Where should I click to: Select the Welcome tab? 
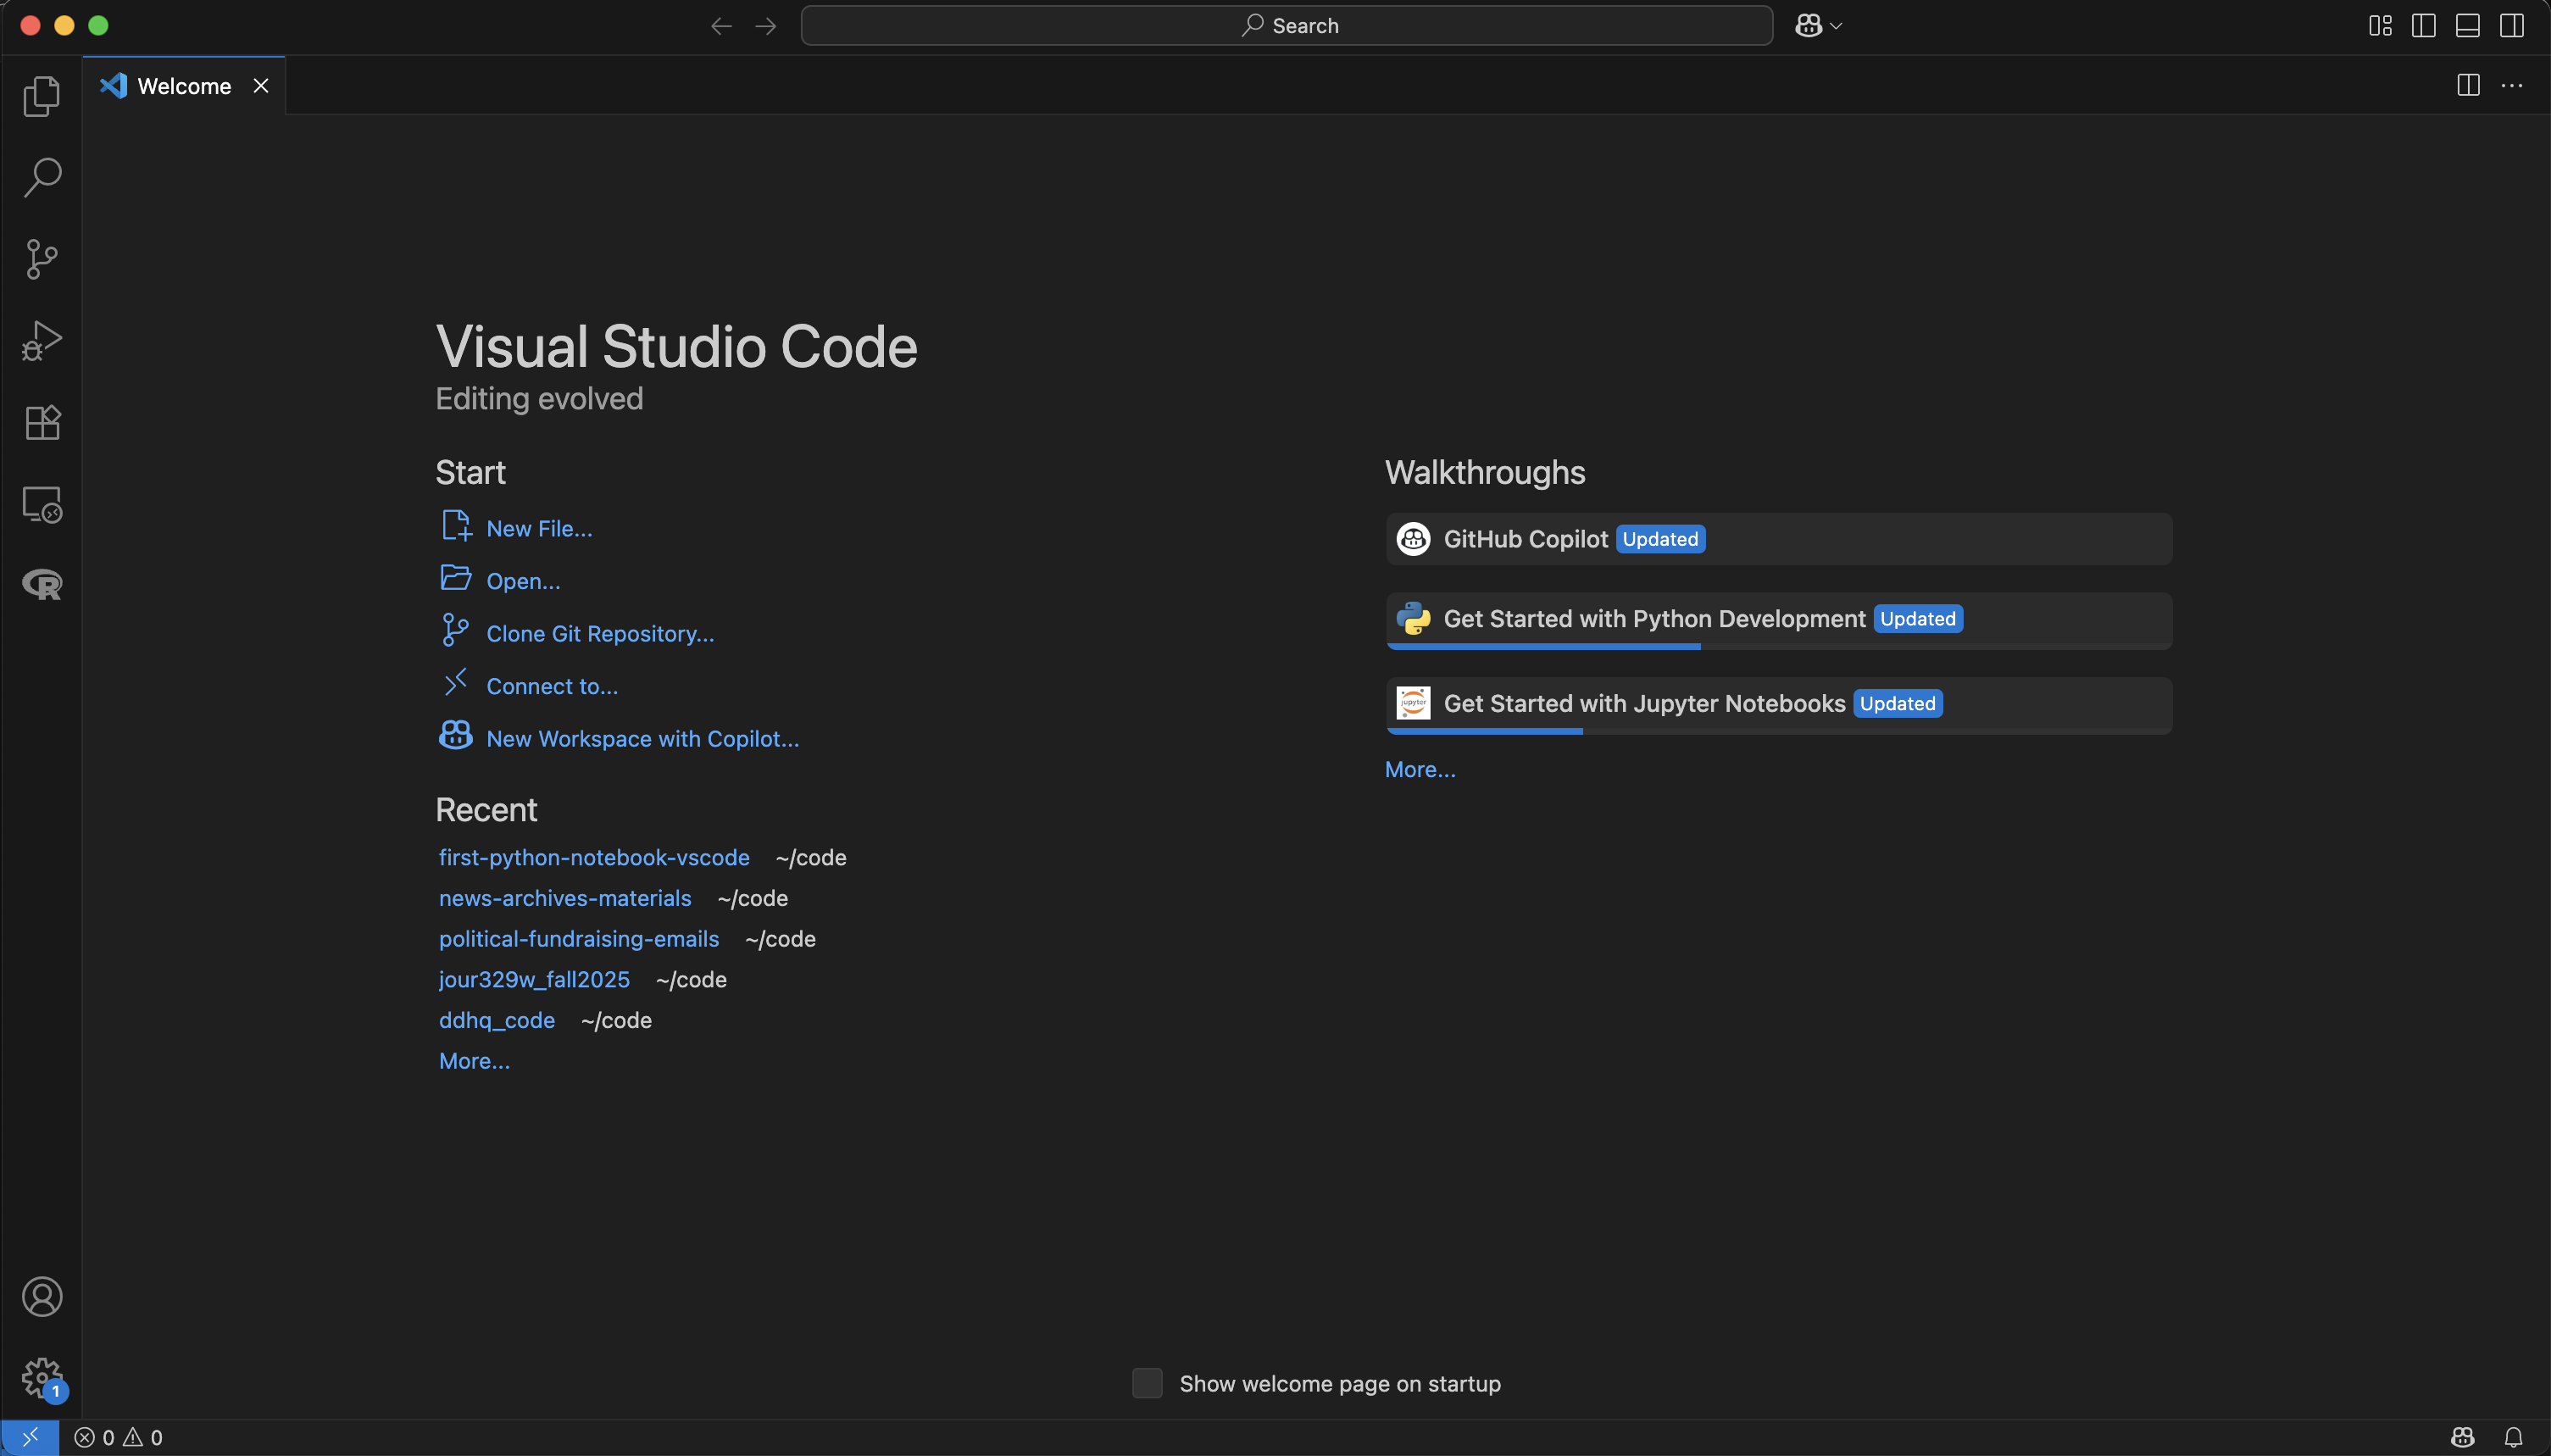point(184,86)
